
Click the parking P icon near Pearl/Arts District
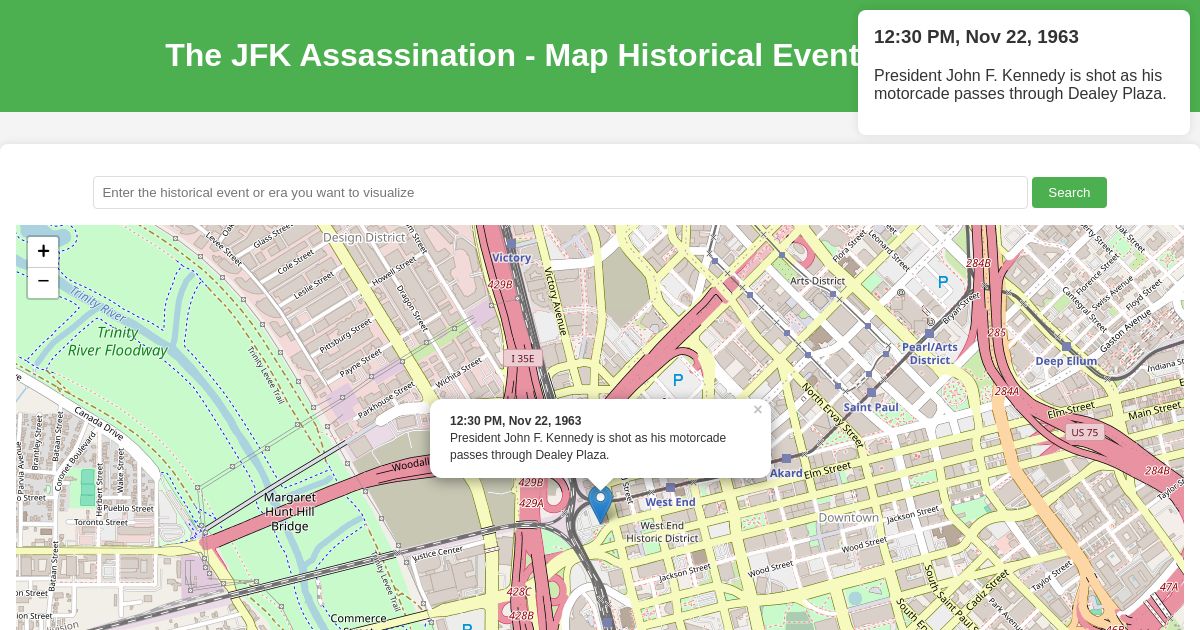[942, 281]
